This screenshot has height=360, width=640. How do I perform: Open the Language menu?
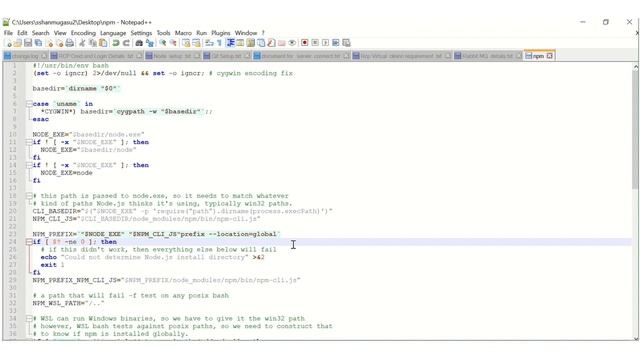(113, 33)
